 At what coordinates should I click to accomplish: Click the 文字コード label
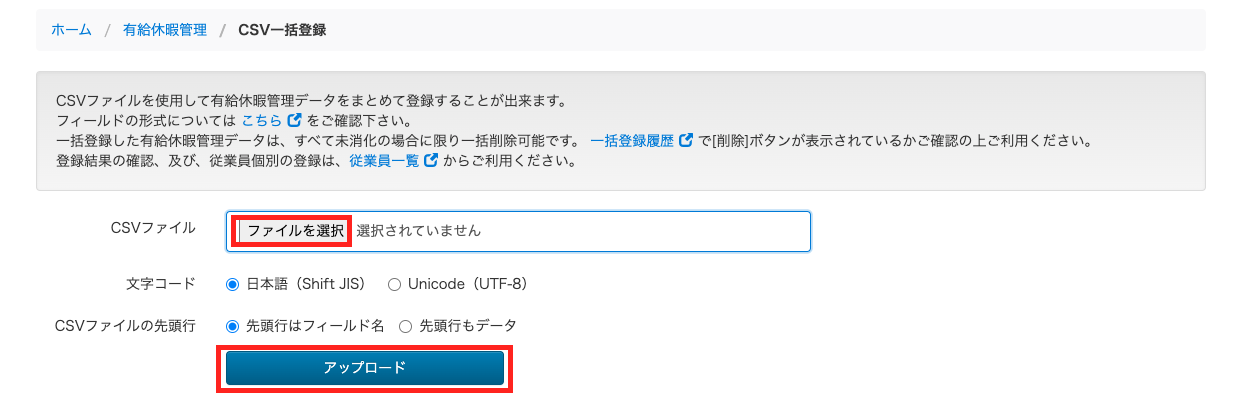[x=161, y=284]
